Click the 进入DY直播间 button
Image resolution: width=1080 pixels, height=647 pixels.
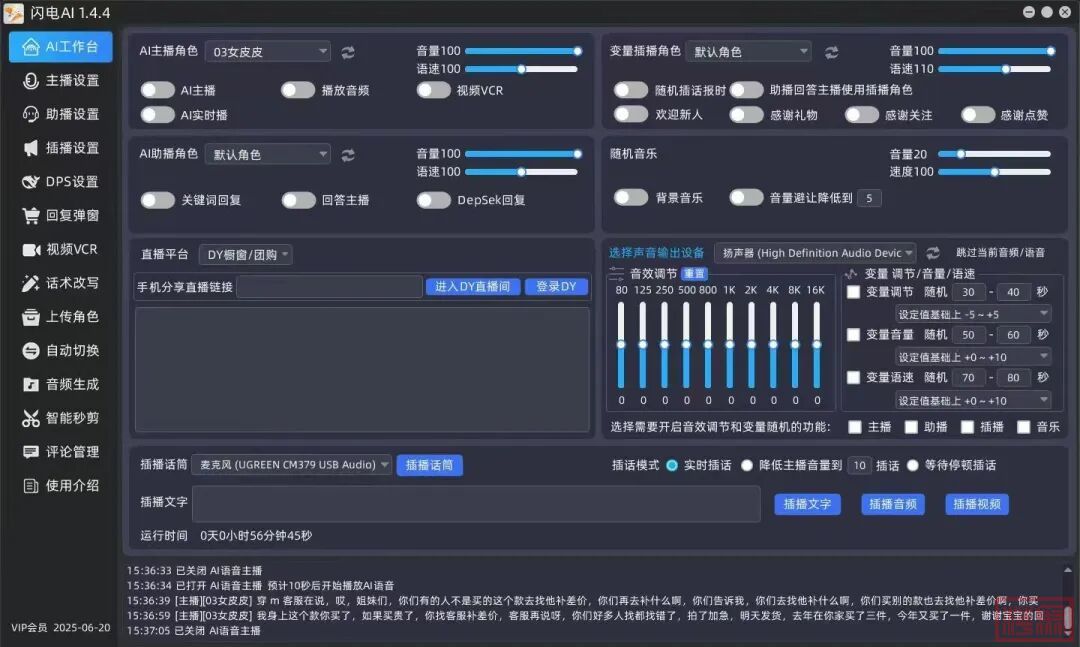coord(473,287)
